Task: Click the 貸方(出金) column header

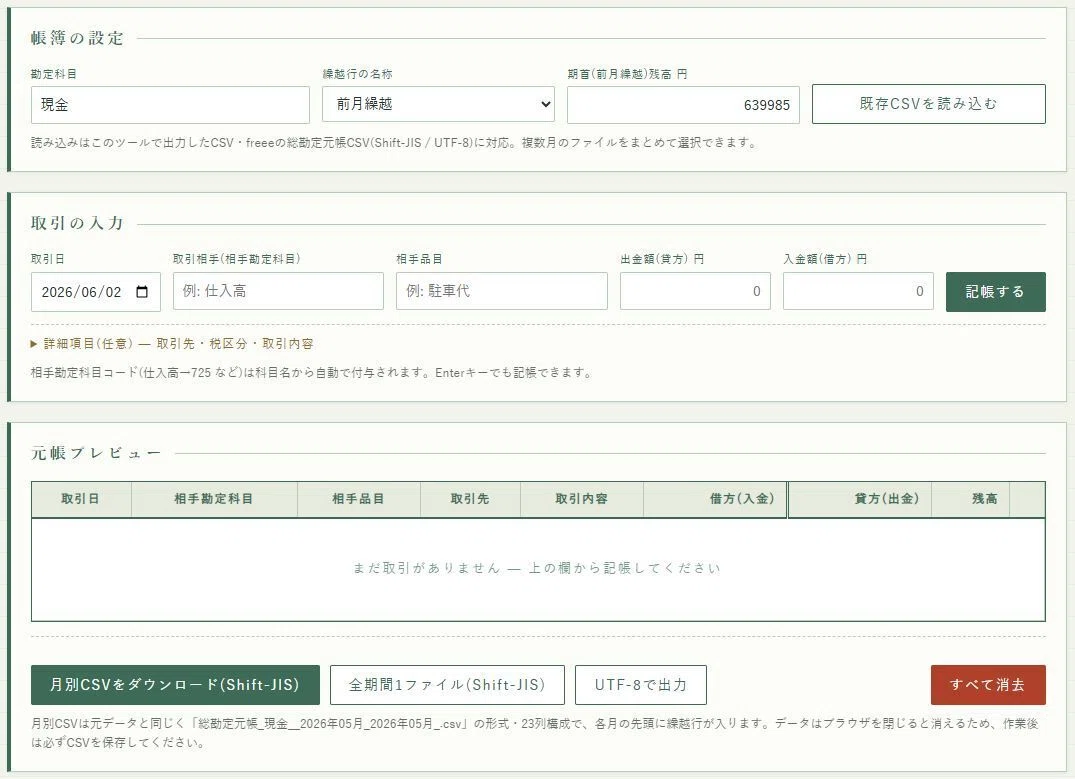Action: click(860, 499)
